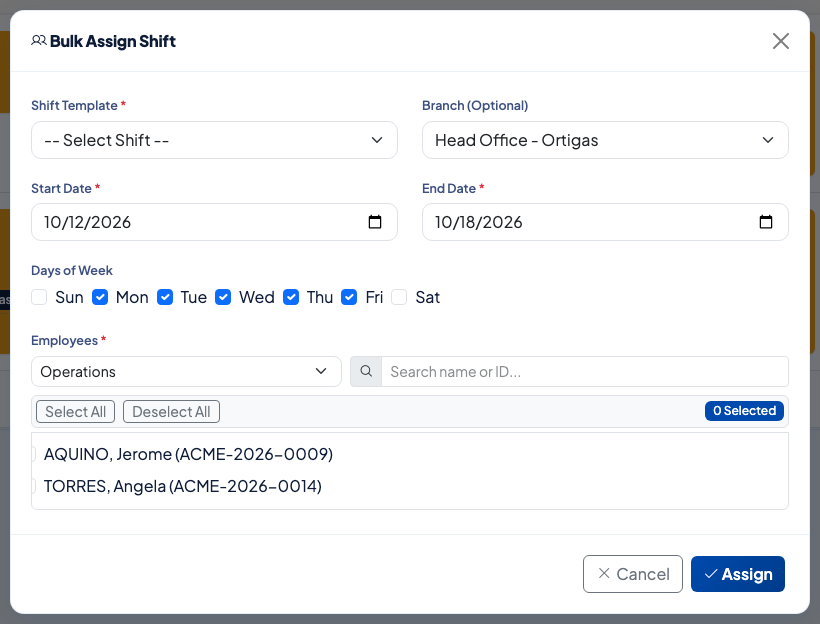Uncheck the Wed checkbox

tap(223, 297)
